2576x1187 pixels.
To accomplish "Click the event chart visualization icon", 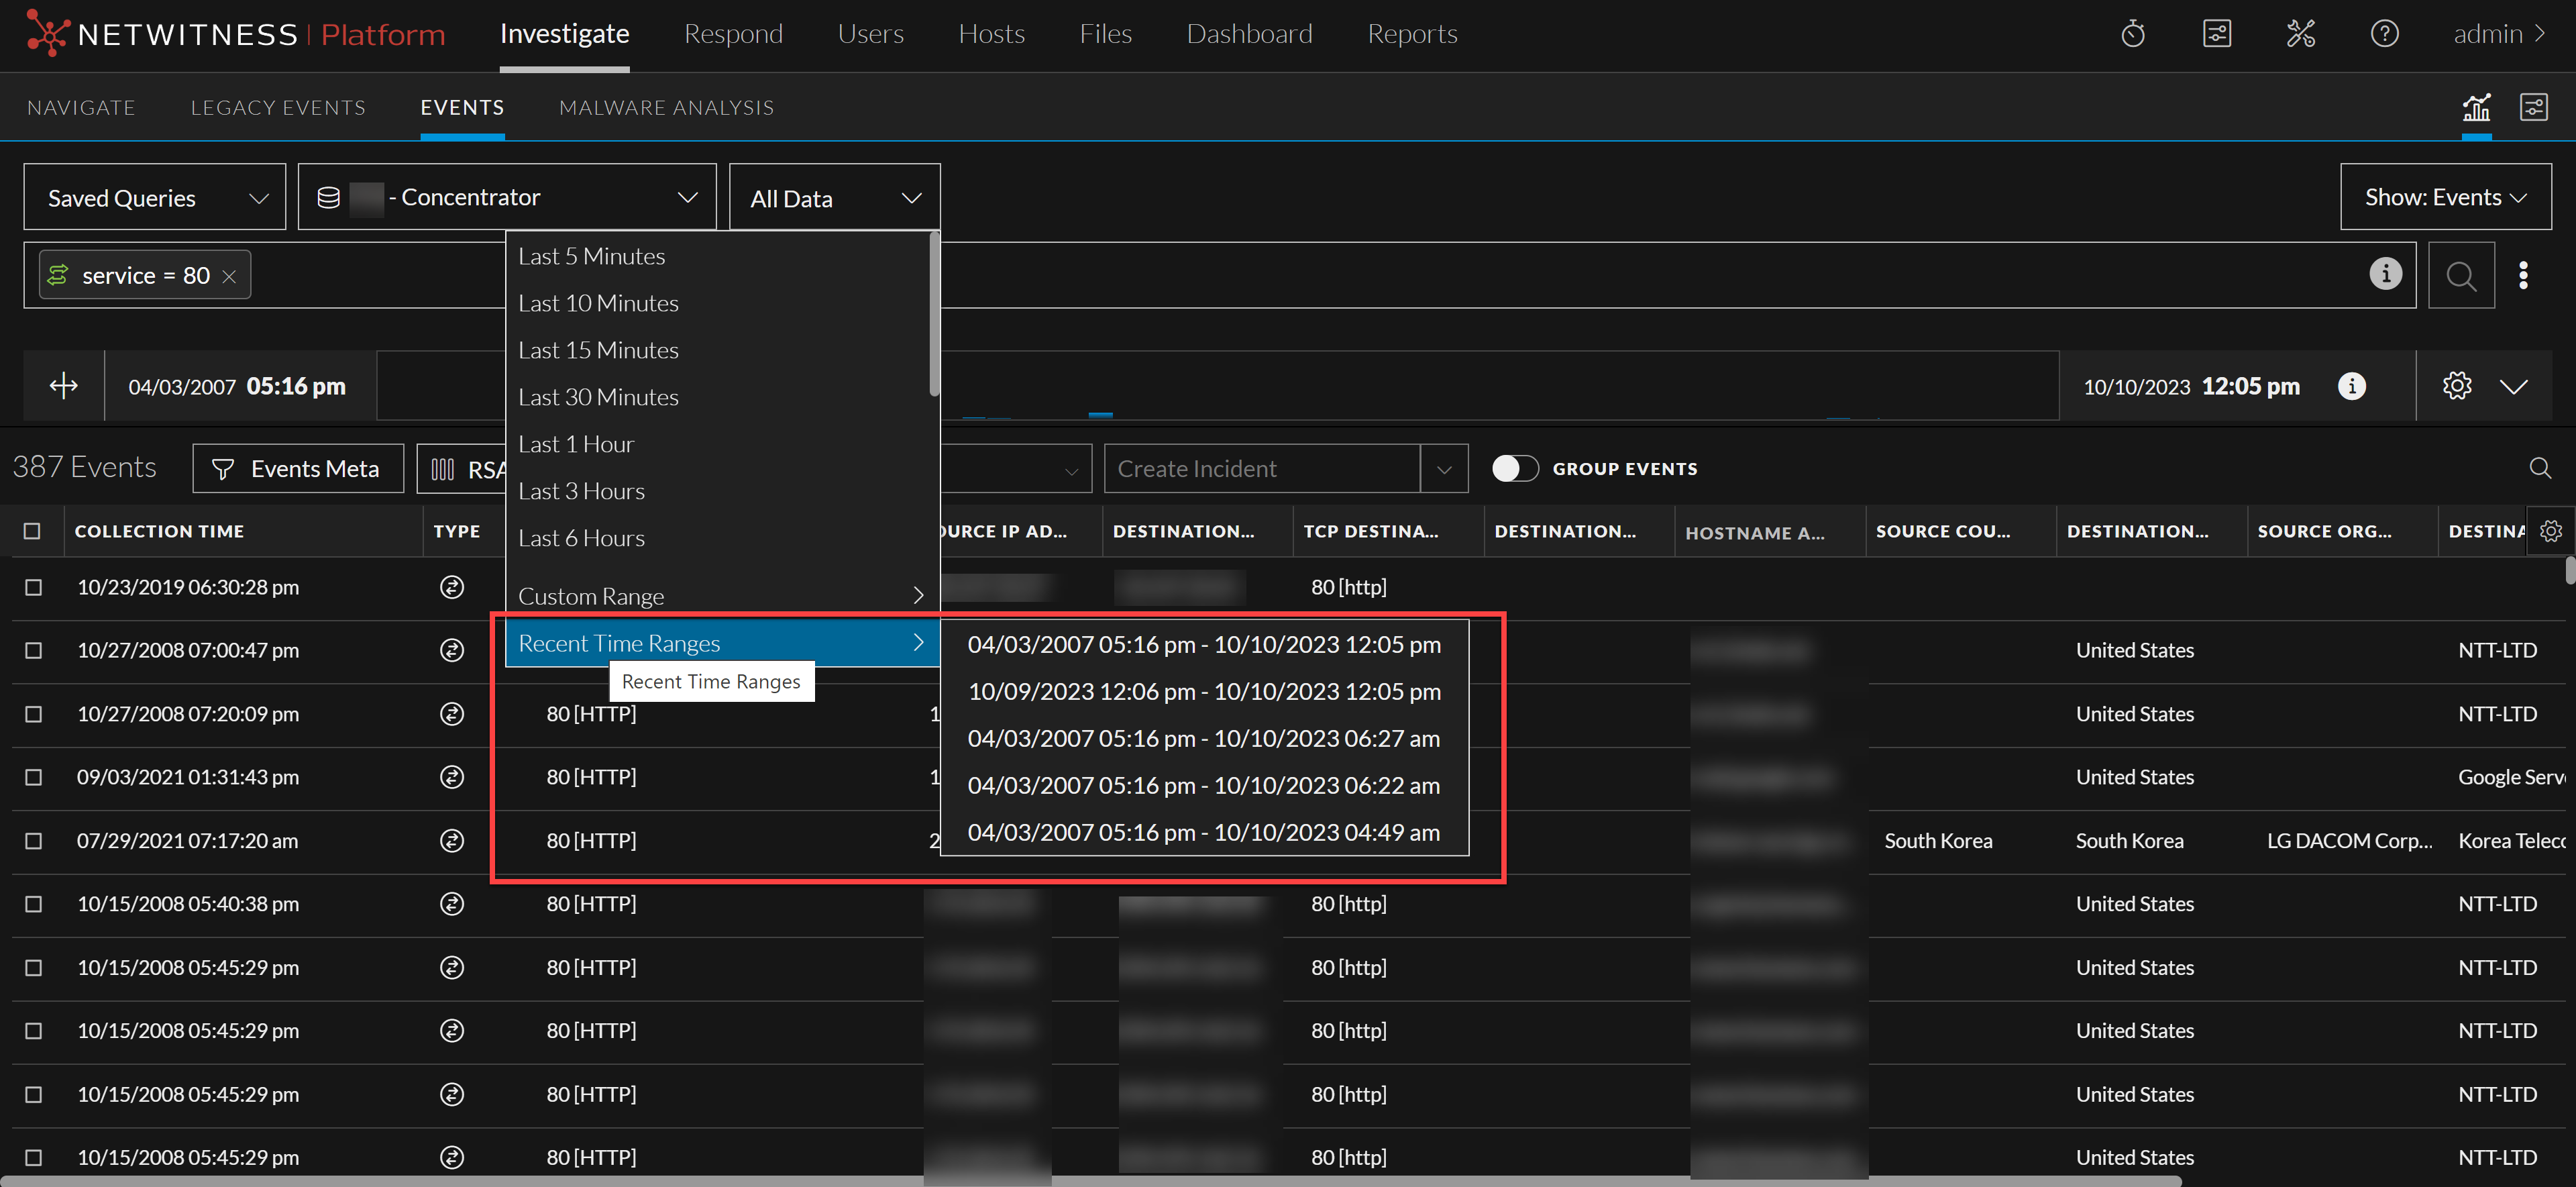I will pos(2476,107).
